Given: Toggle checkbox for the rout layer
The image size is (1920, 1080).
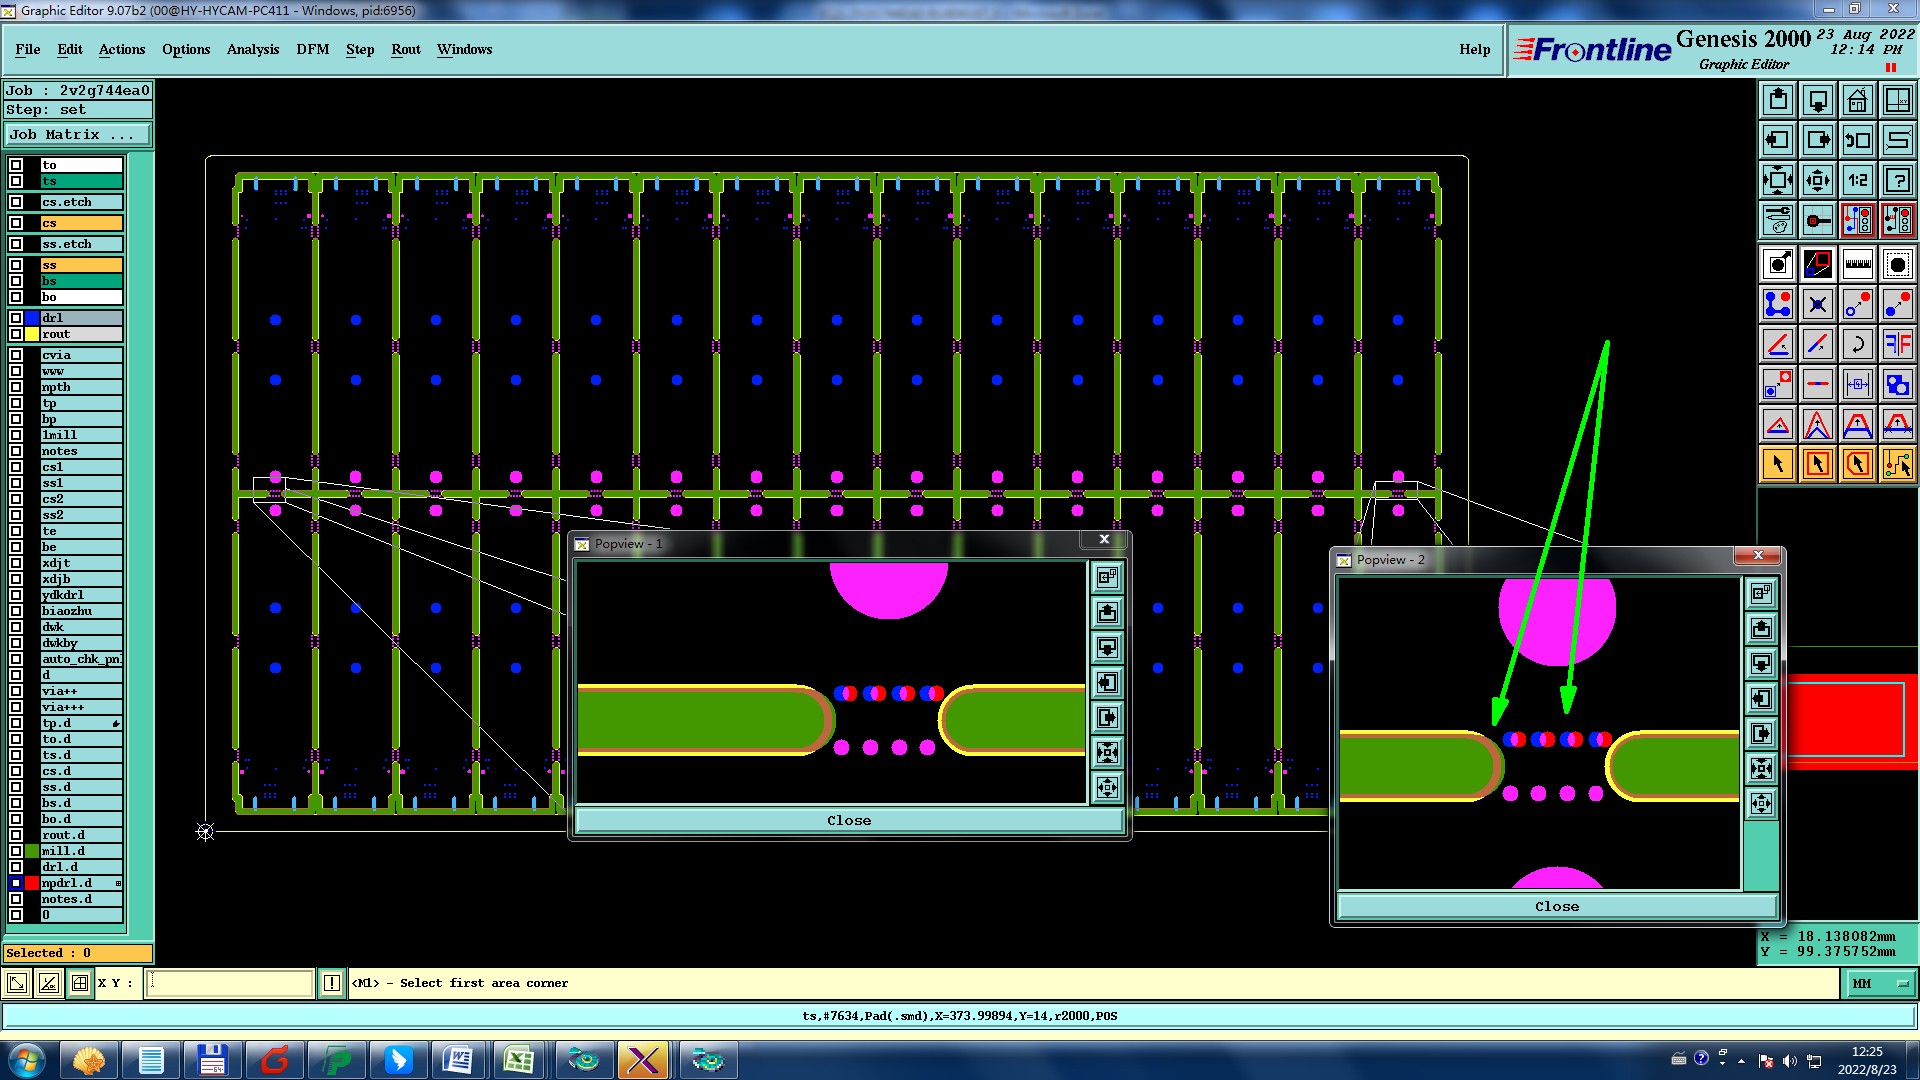Looking at the screenshot, I should tap(16, 334).
